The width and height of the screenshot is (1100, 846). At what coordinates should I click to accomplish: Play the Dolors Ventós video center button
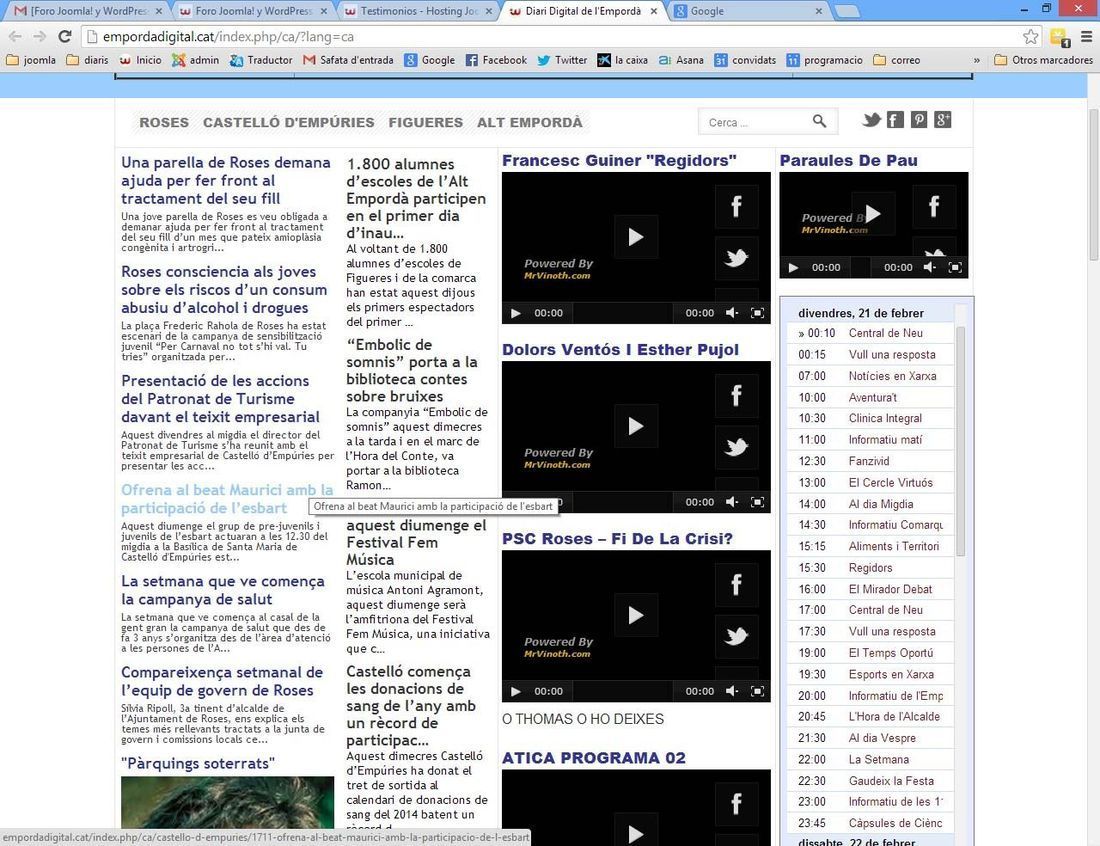pyautogui.click(x=636, y=426)
